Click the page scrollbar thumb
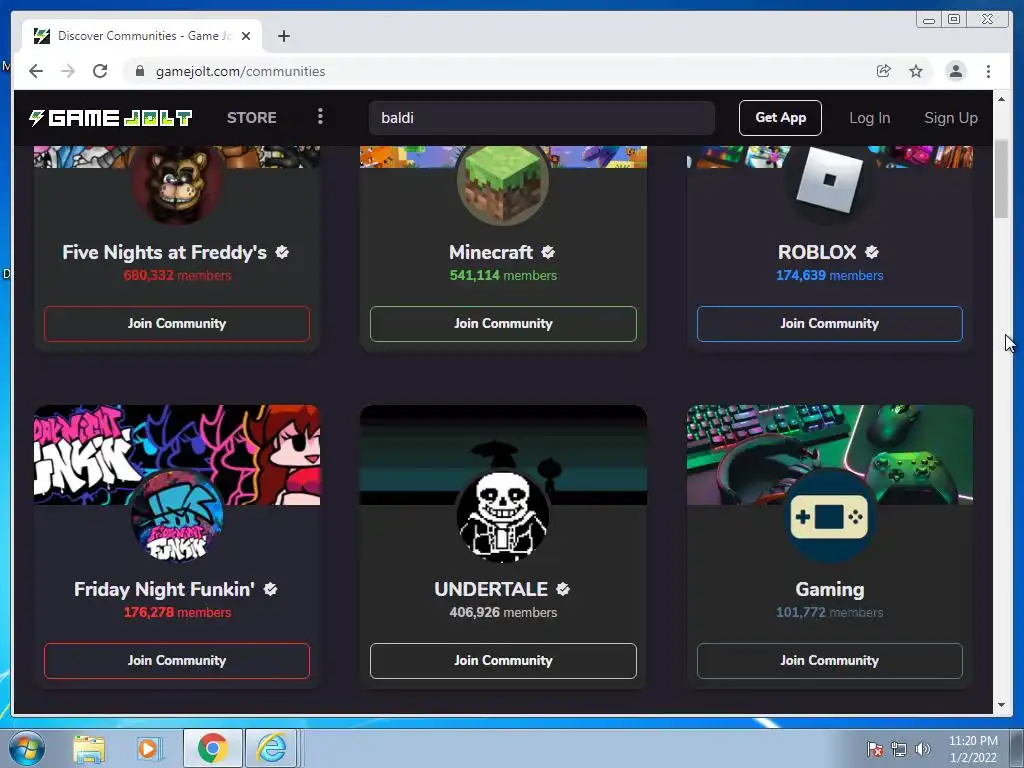The width and height of the screenshot is (1024, 768). click(x=1001, y=179)
